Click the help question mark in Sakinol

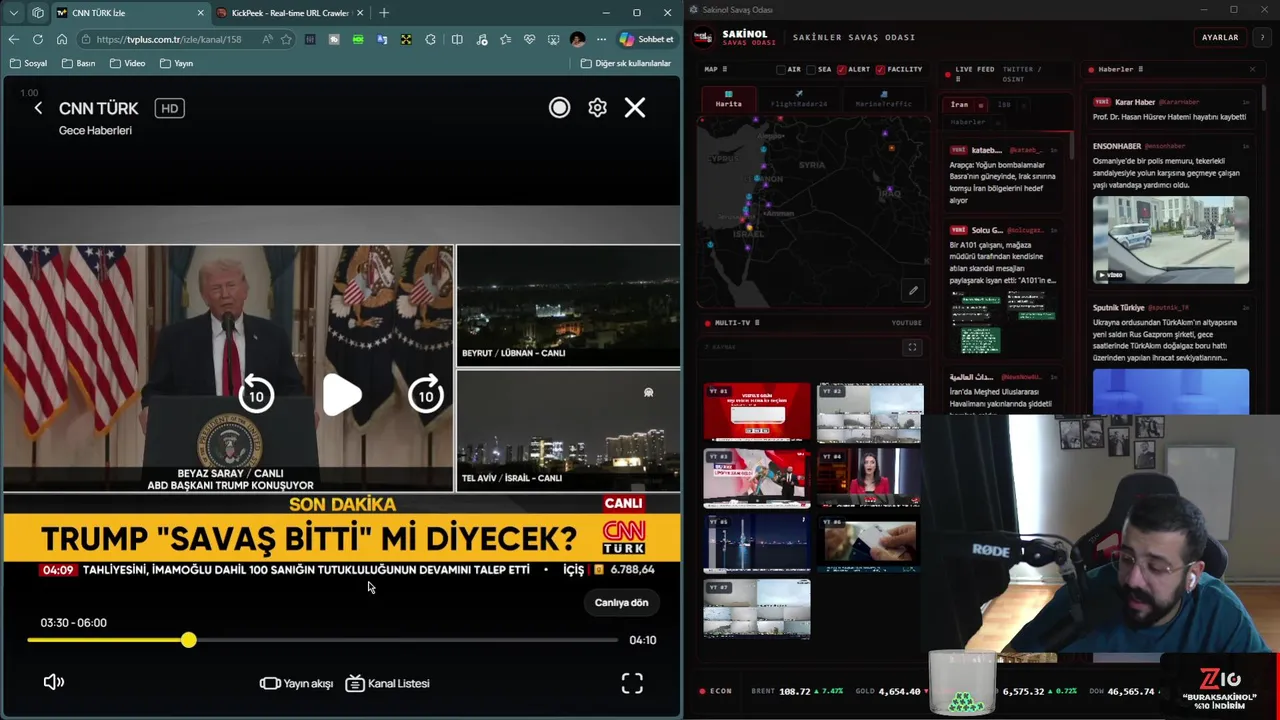1262,37
